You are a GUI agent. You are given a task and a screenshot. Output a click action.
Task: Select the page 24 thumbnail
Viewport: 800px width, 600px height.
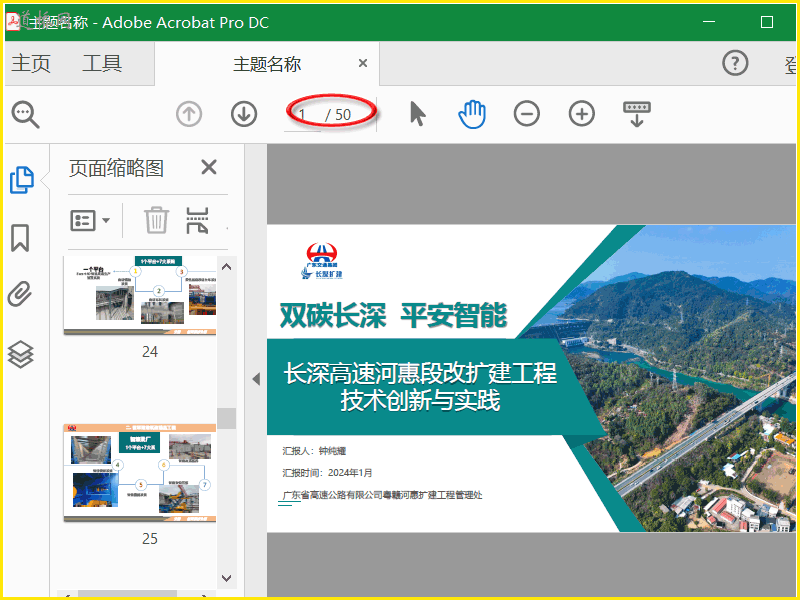click(140, 296)
